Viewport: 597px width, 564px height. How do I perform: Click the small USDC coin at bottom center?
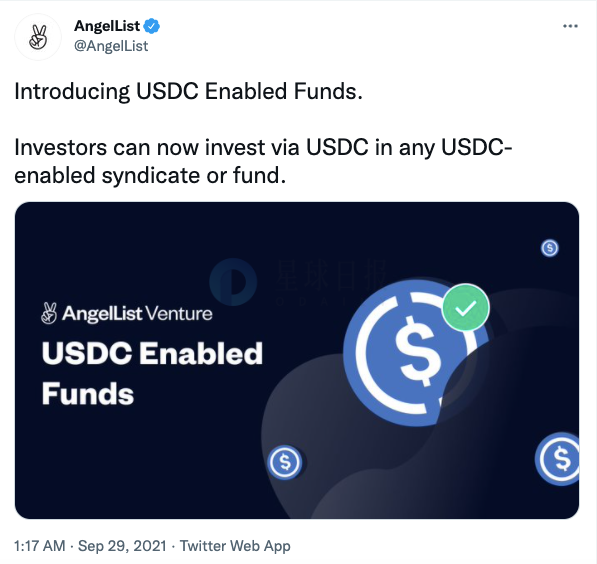point(285,462)
